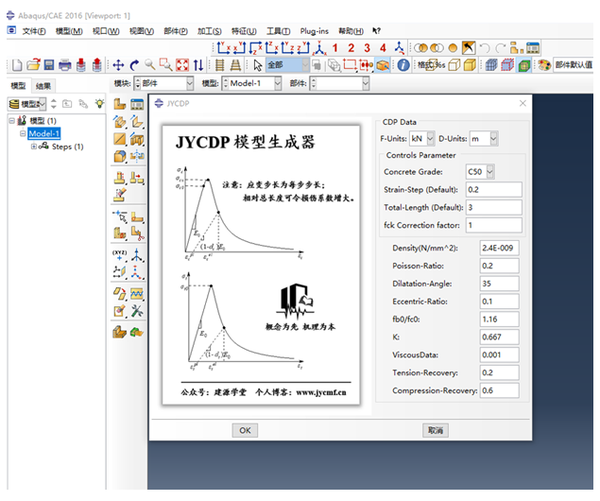Image resolution: width=600 pixels, height=501 pixels.
Task: Switch to the 结果 tab
Action: point(44,86)
